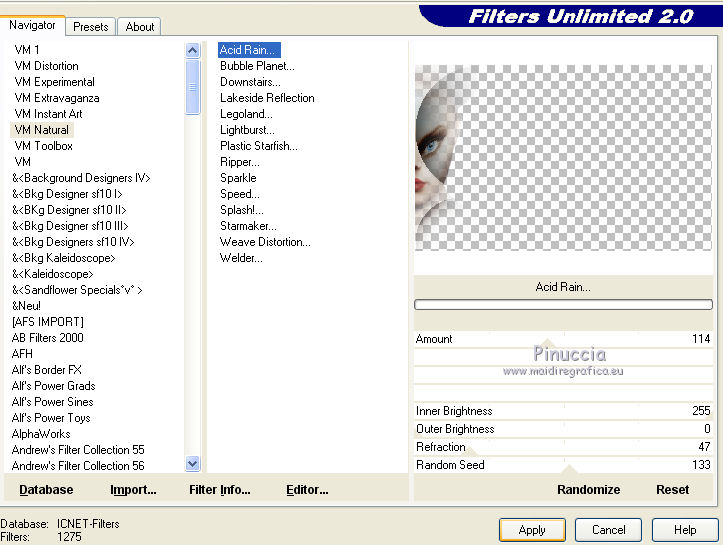Image resolution: width=723 pixels, height=545 pixels.
Task: Adjust the Random Seed slider
Action: pyautogui.click(x=563, y=465)
